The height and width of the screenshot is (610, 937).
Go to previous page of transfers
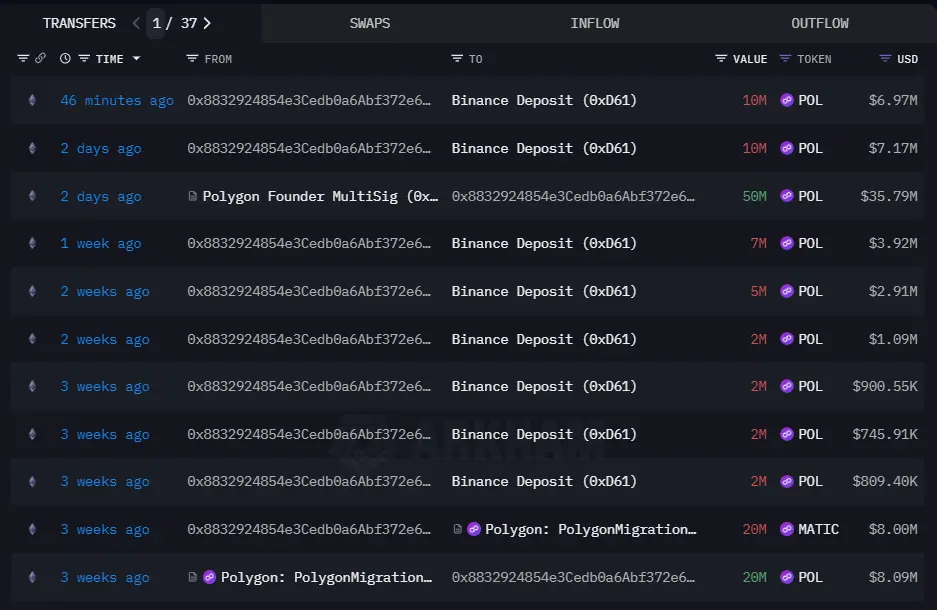[136, 23]
